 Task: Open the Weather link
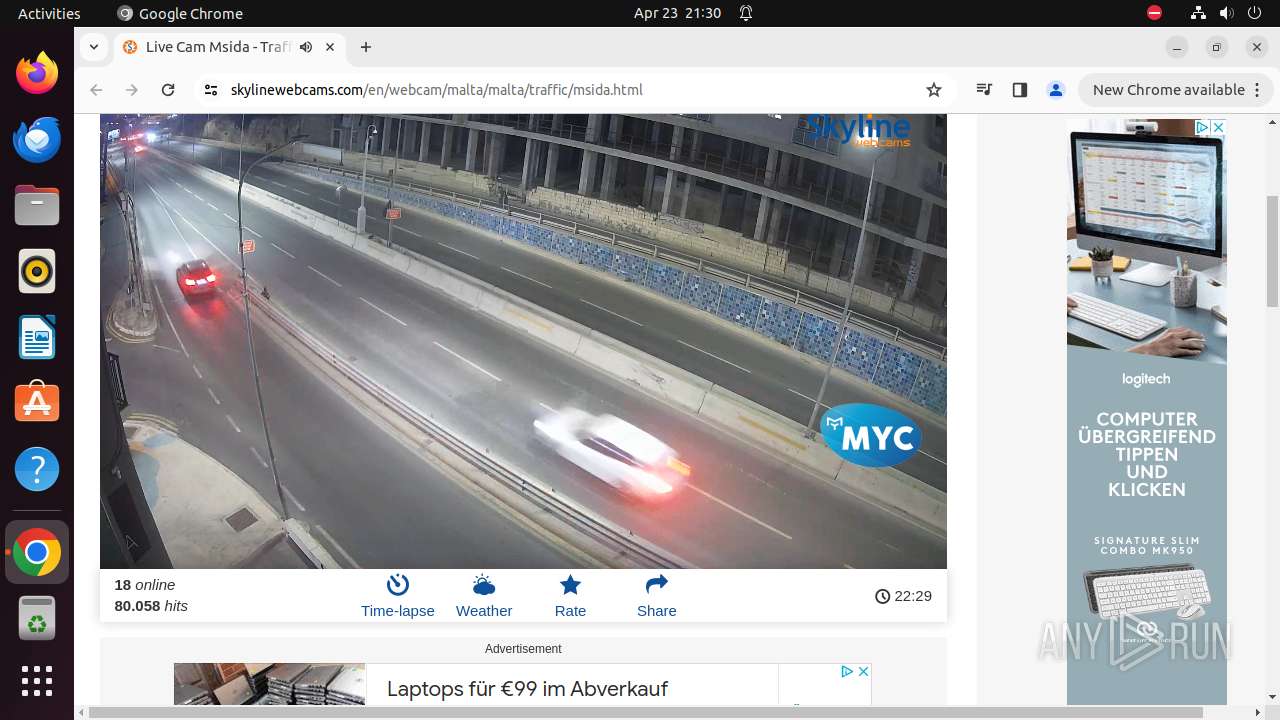pyautogui.click(x=484, y=596)
